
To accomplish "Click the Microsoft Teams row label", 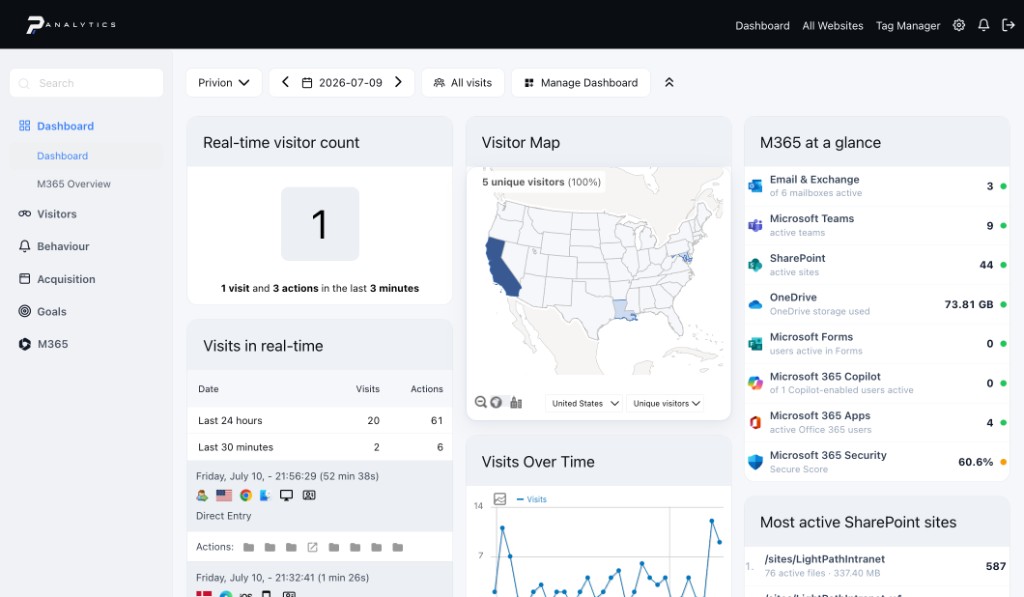I will (x=812, y=218).
